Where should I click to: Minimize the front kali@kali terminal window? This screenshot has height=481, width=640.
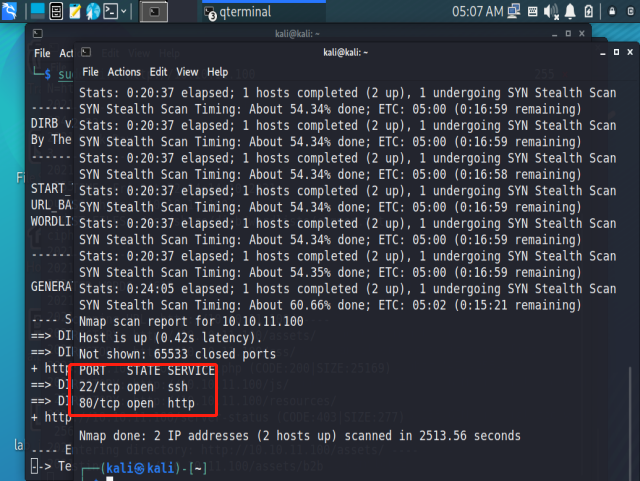click(603, 53)
